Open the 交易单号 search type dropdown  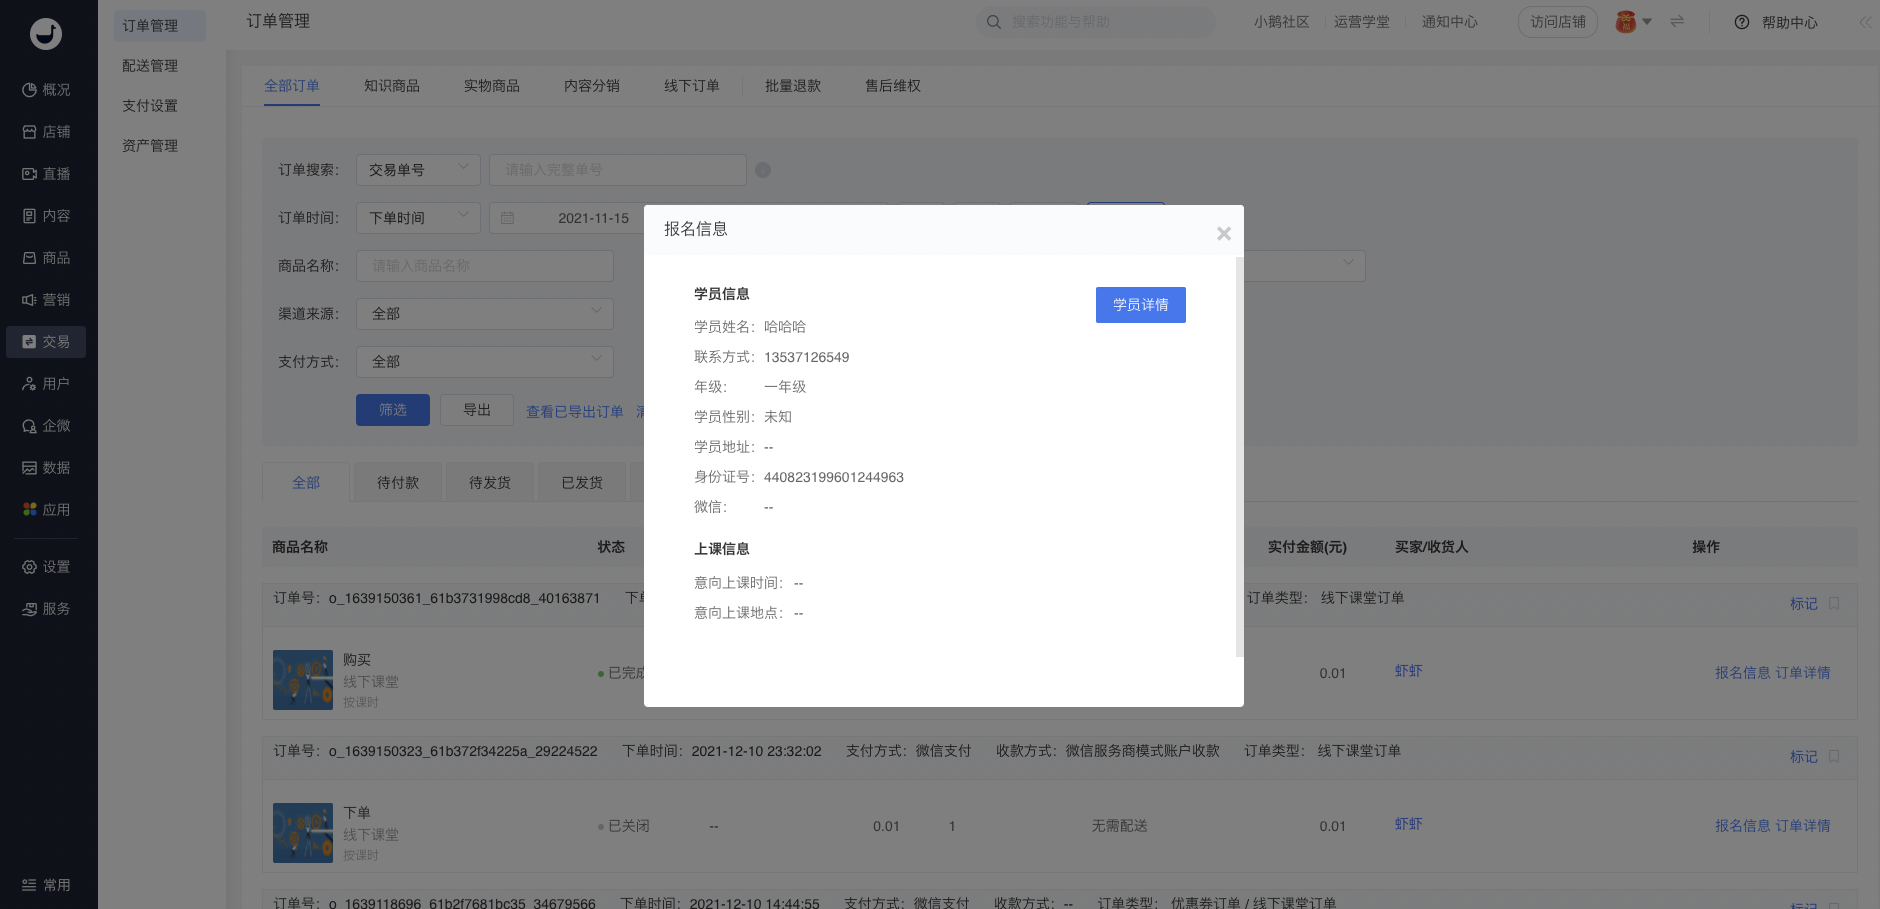coord(418,170)
